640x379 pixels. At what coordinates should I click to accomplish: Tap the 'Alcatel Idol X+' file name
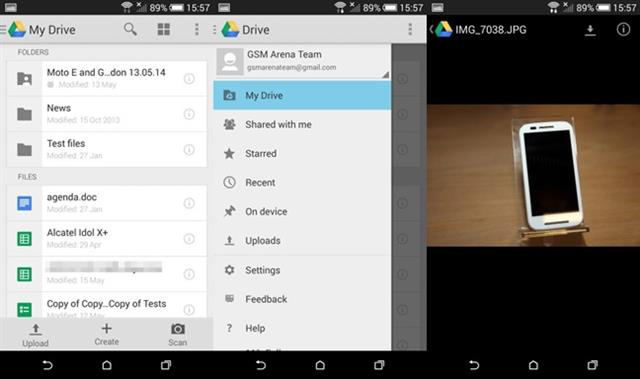pos(78,233)
